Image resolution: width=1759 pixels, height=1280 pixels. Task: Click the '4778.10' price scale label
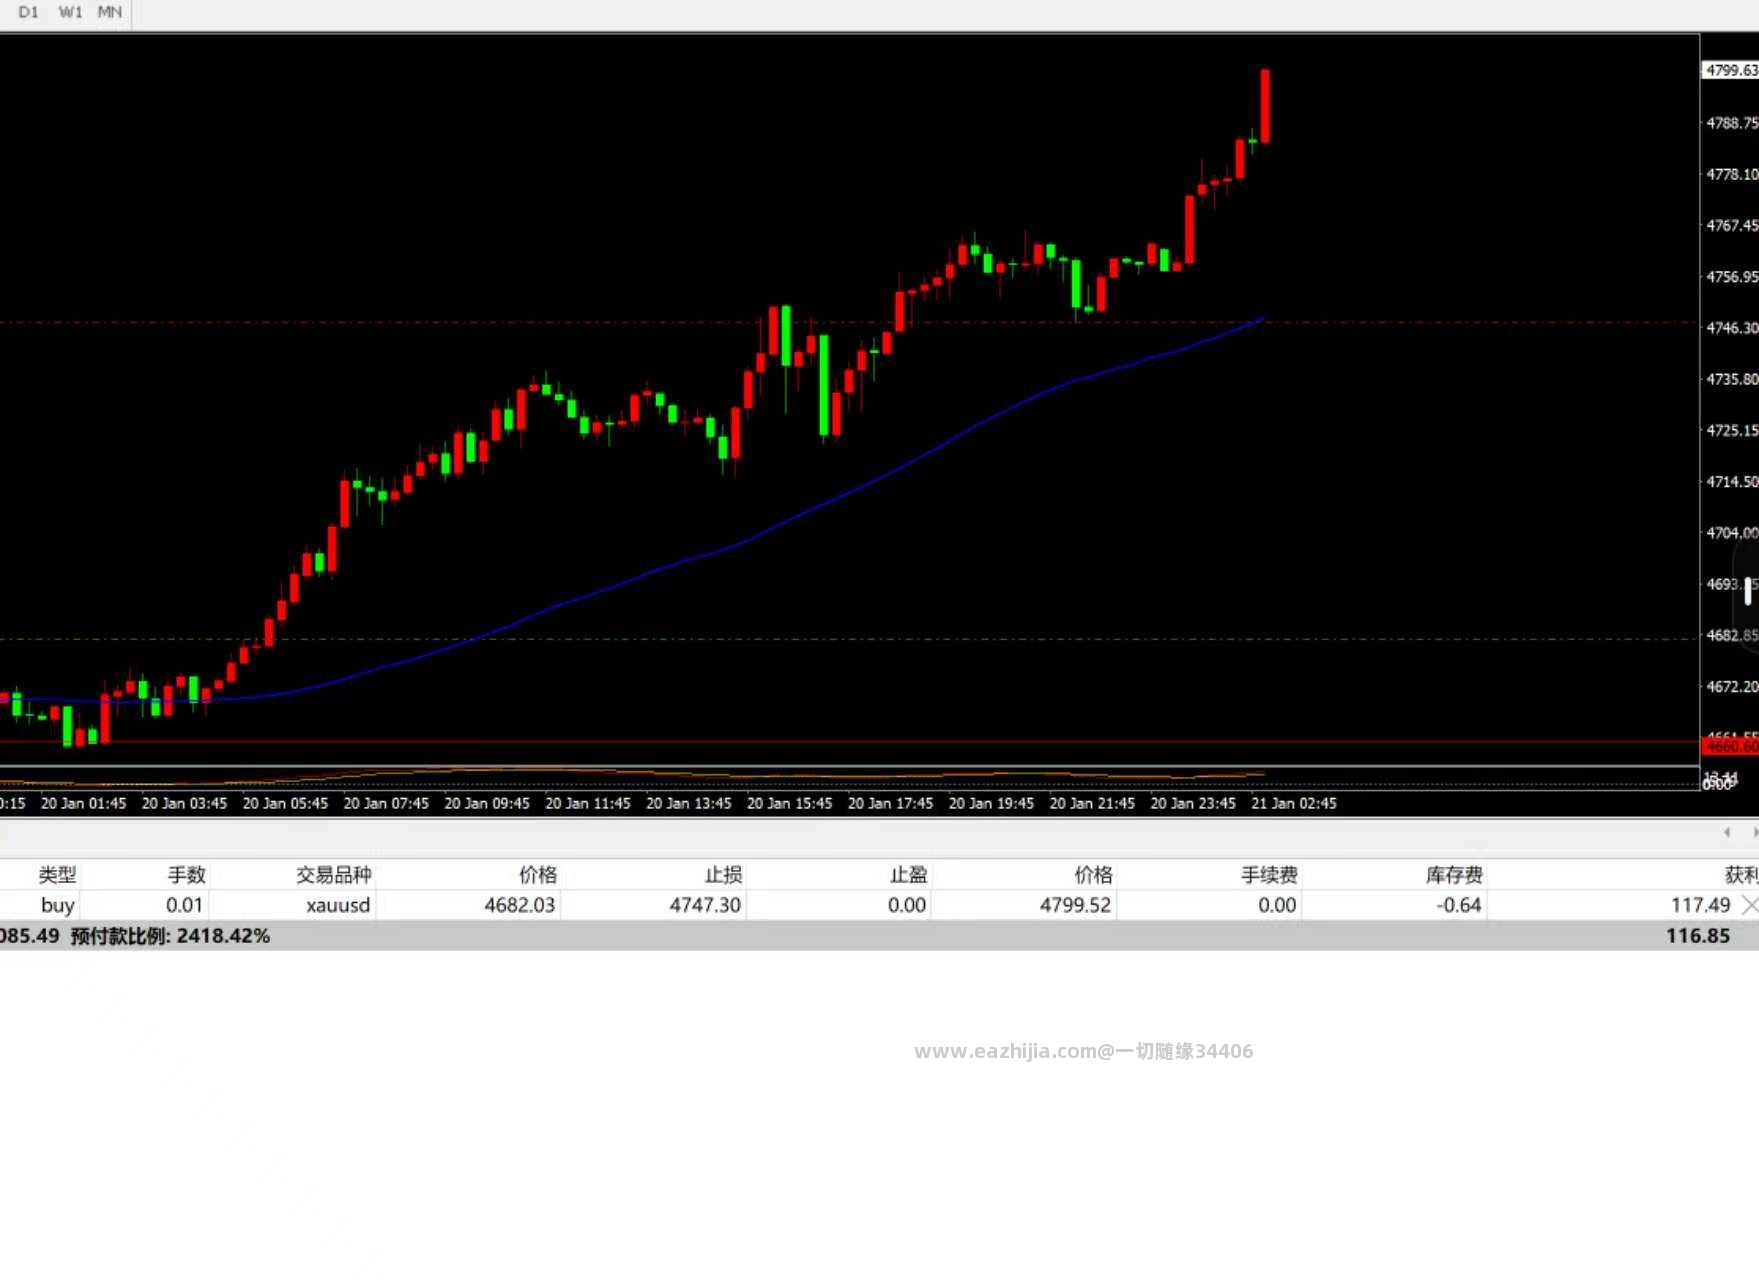pos(1731,174)
